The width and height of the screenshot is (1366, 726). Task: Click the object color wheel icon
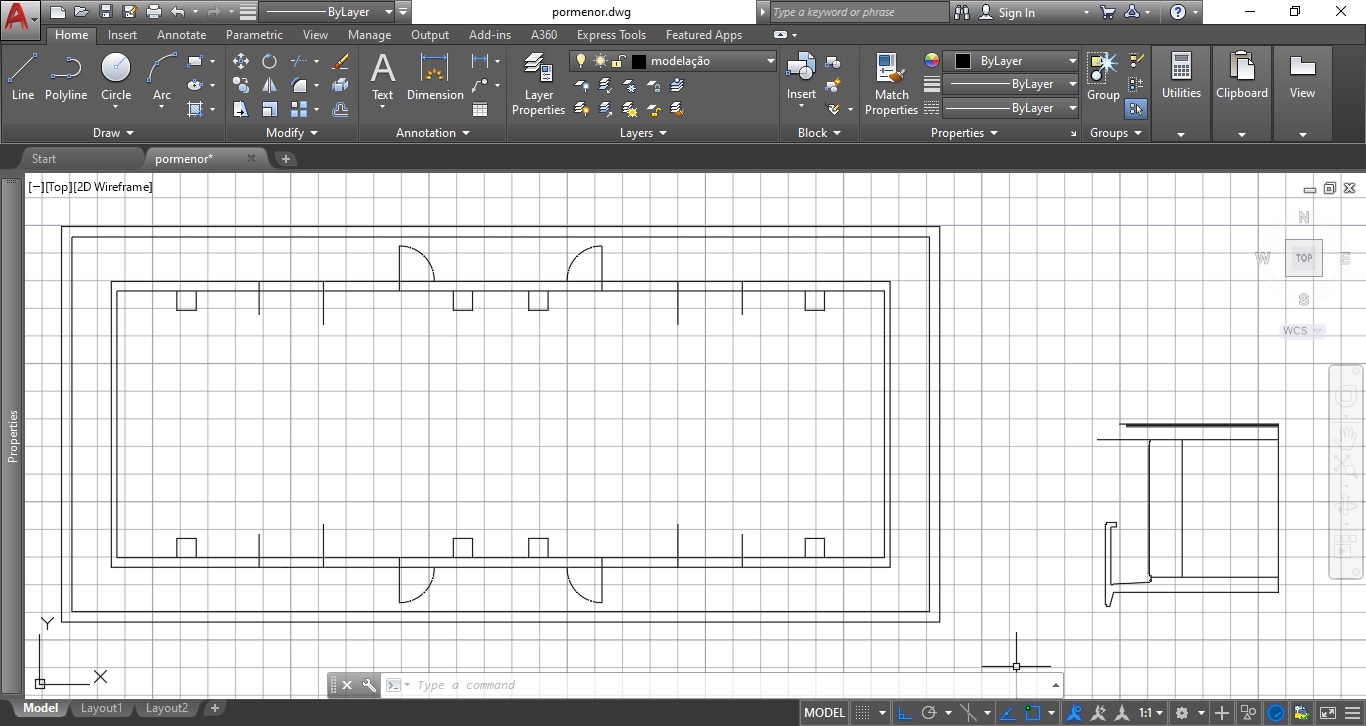tap(932, 61)
